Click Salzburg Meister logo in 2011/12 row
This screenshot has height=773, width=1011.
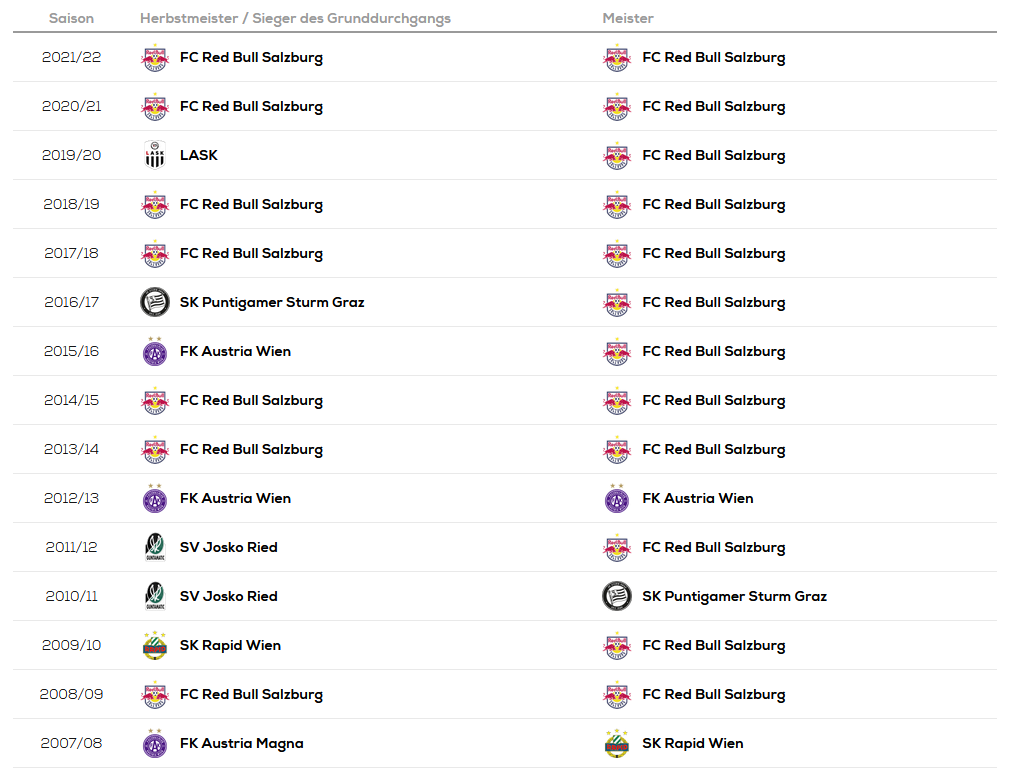[617, 547]
